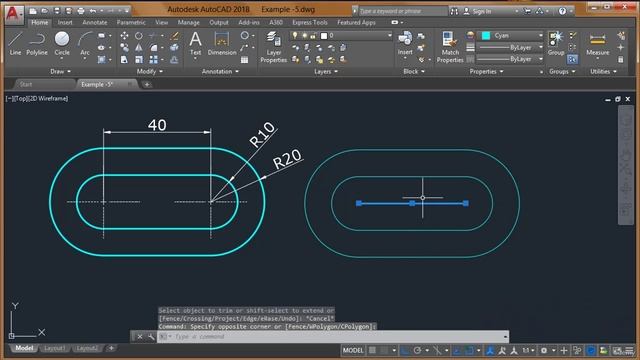Screen dimensions: 640x360
Task: Toggle snap mode in status bar
Action: pos(384,350)
